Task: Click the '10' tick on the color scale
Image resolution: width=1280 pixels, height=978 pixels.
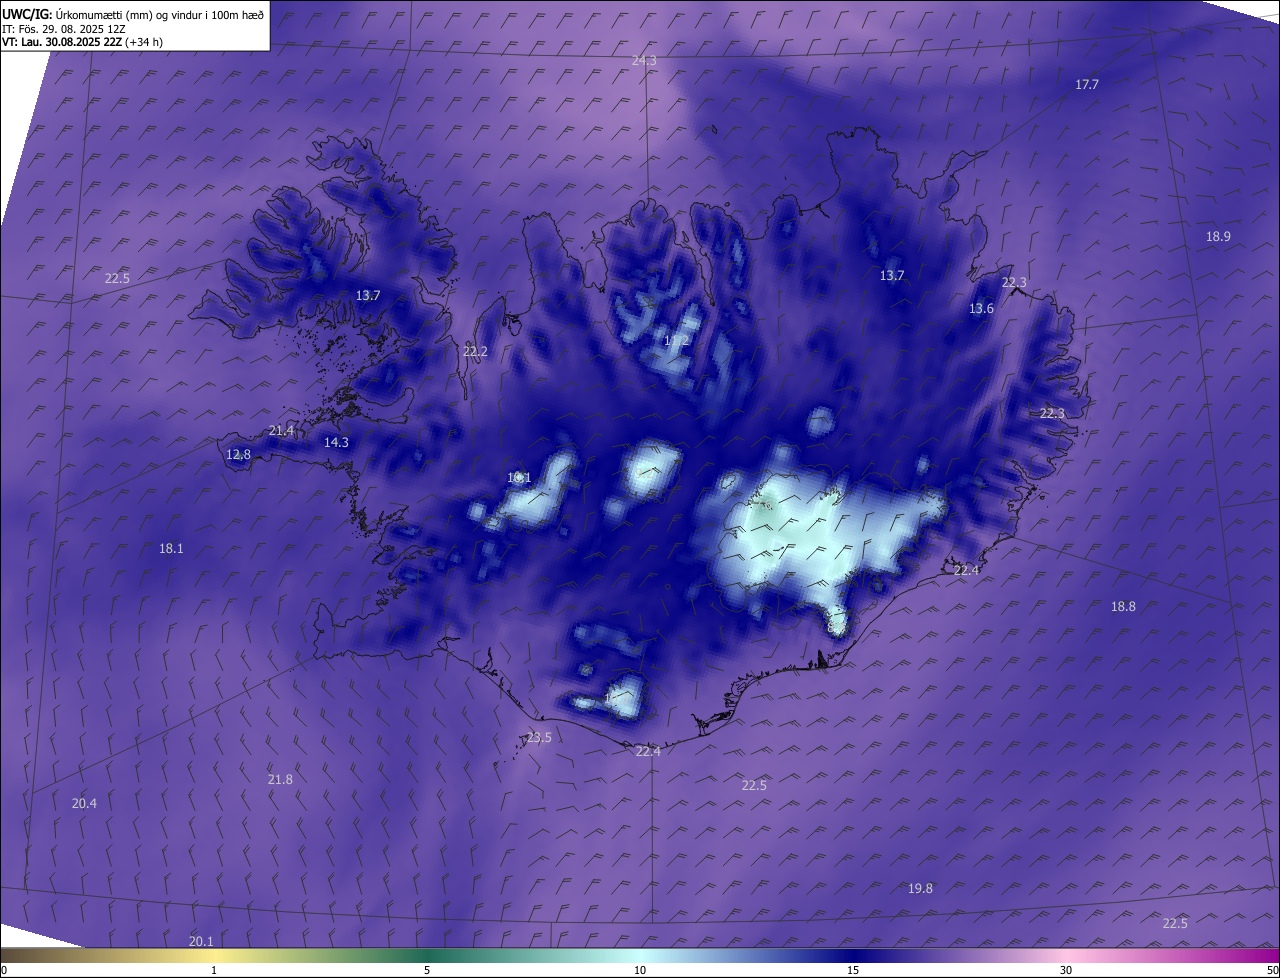Action: click(640, 970)
